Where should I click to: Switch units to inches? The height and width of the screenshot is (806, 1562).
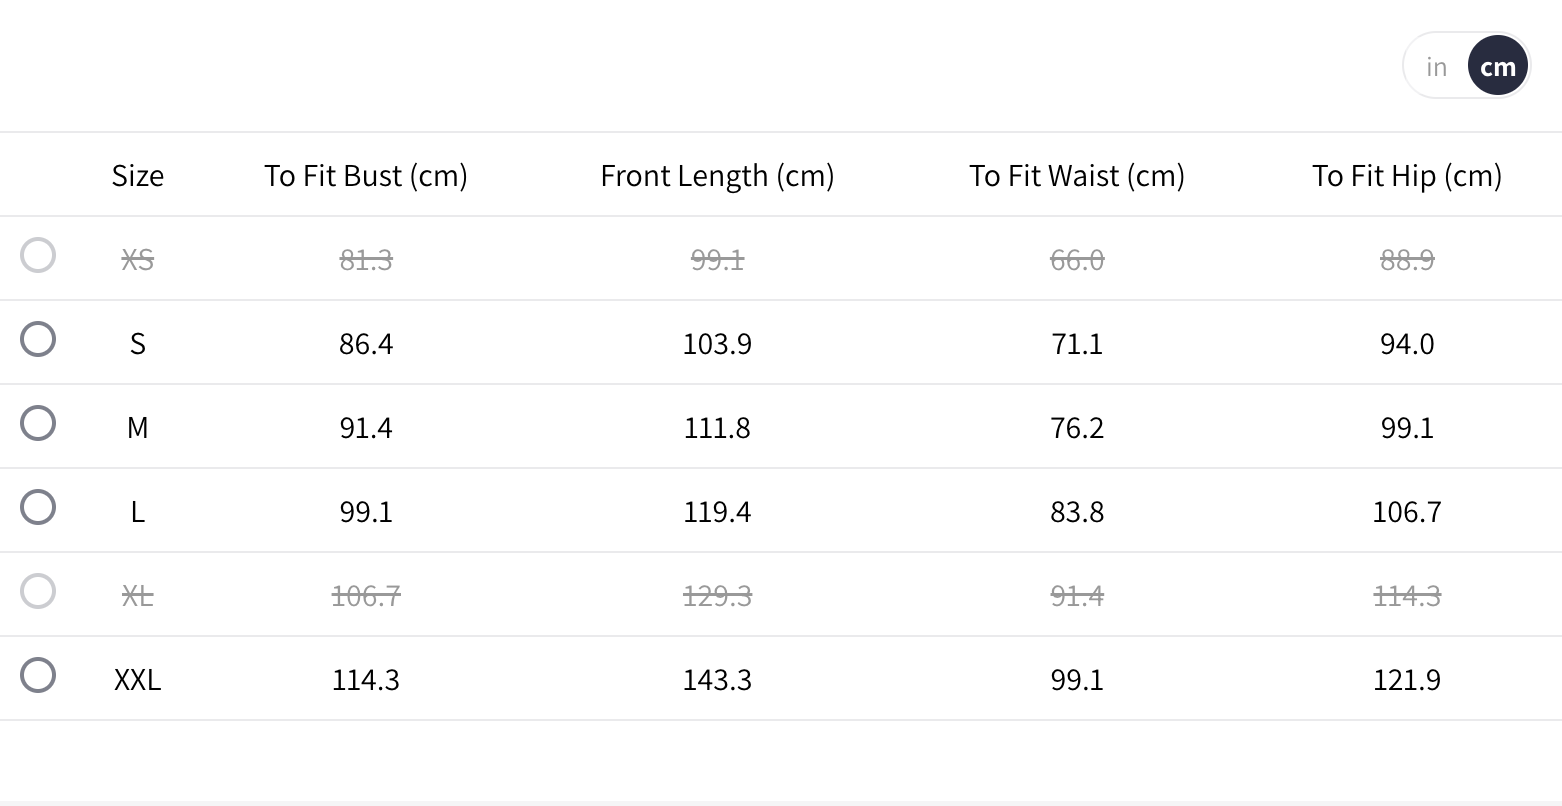[1436, 67]
